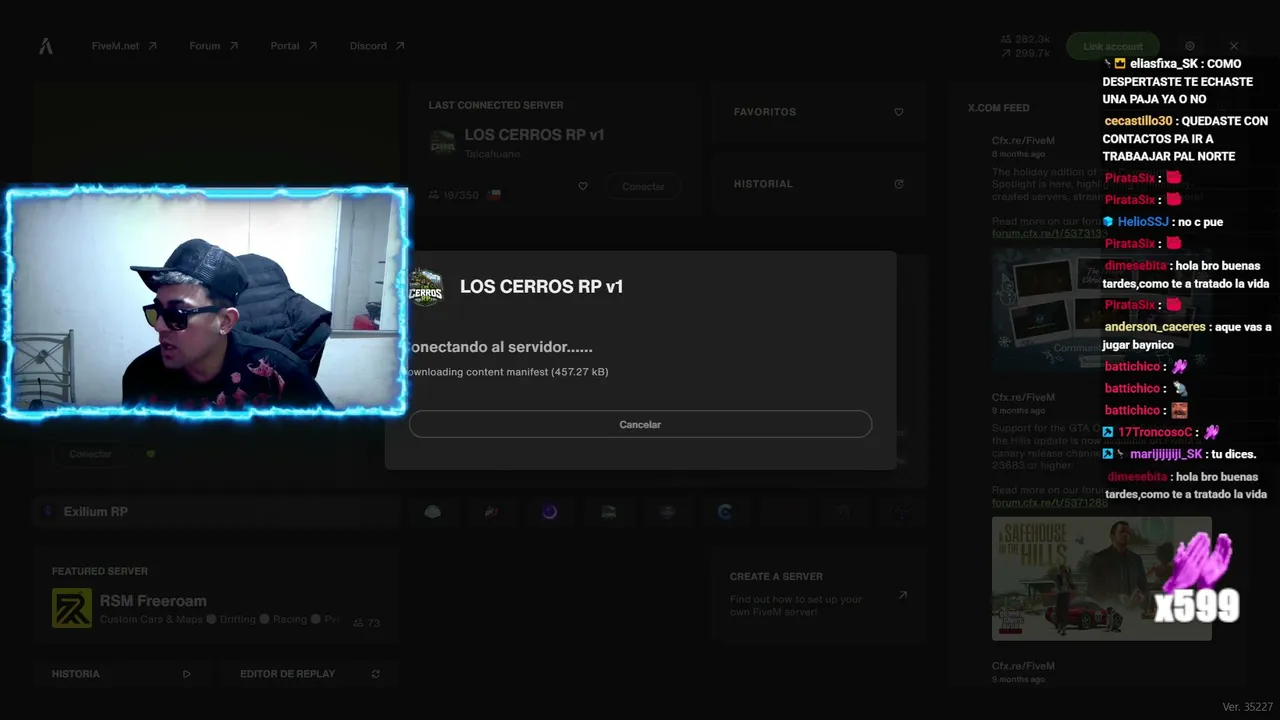Open the forum.cfx.re/t/5371286 link
This screenshot has width=1280, height=720.
pyautogui.click(x=1050, y=503)
